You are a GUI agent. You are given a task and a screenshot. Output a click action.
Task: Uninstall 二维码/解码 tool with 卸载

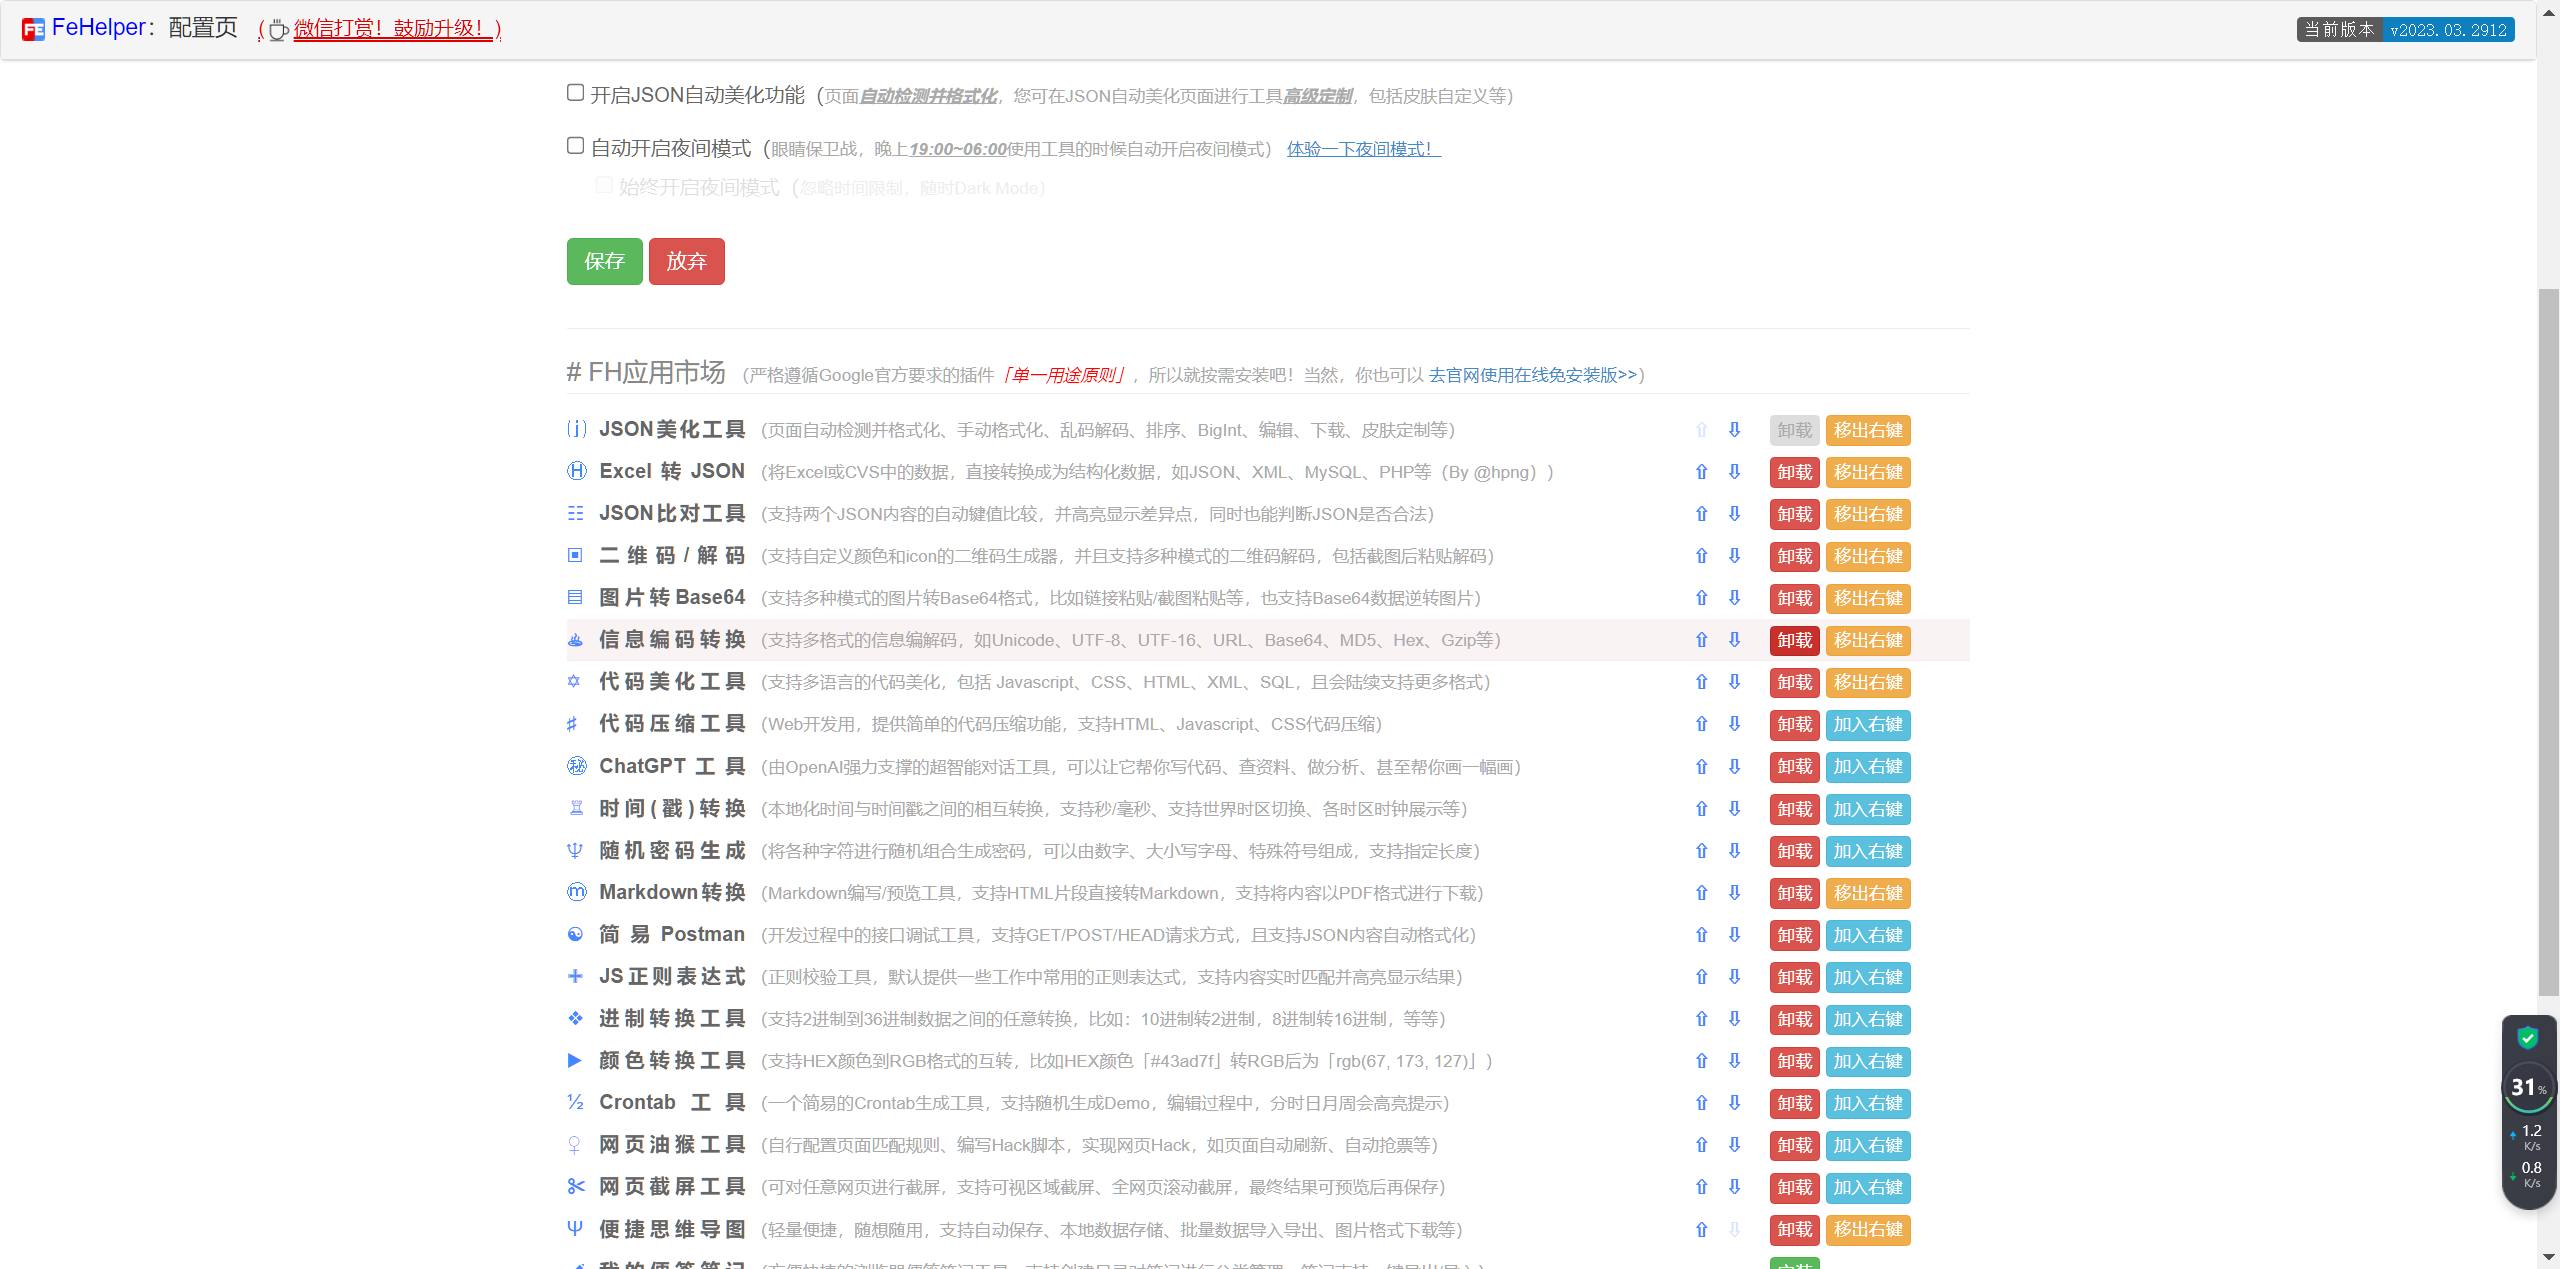point(1794,556)
